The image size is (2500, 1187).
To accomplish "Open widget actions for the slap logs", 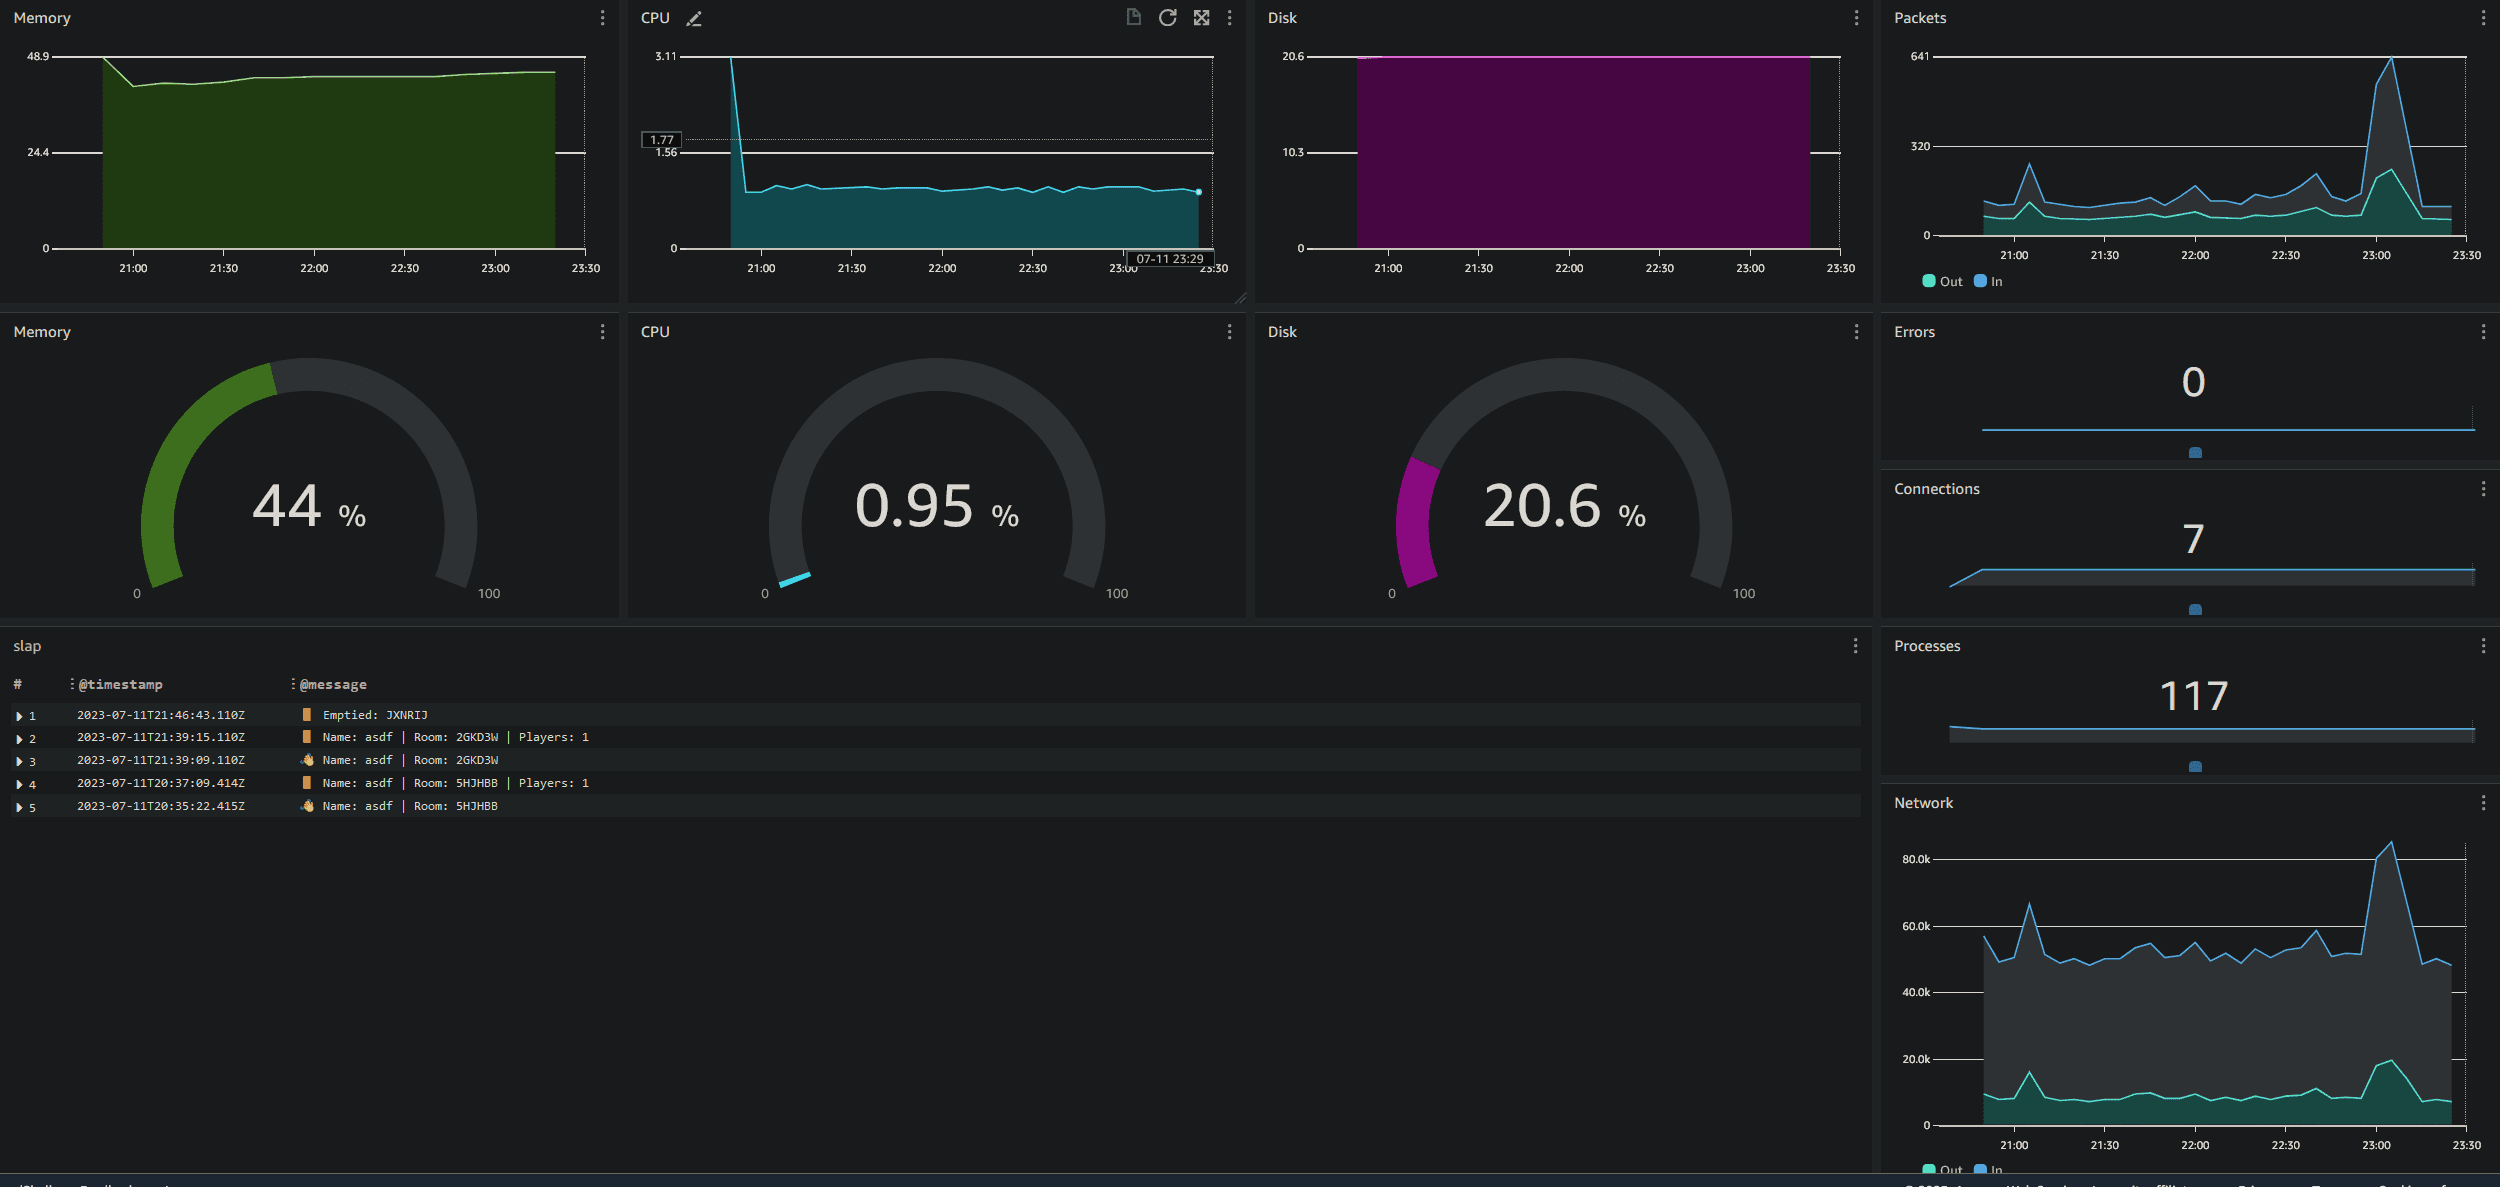I will pos(1855,646).
